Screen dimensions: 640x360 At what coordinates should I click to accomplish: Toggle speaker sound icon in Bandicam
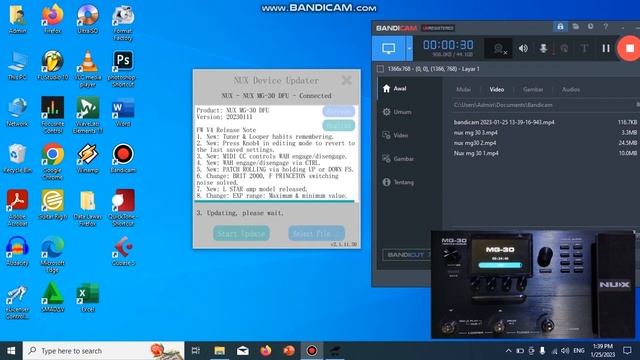(523, 49)
